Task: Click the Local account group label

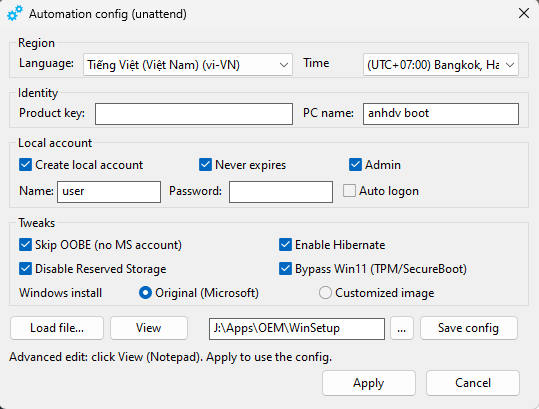Action: (x=55, y=143)
